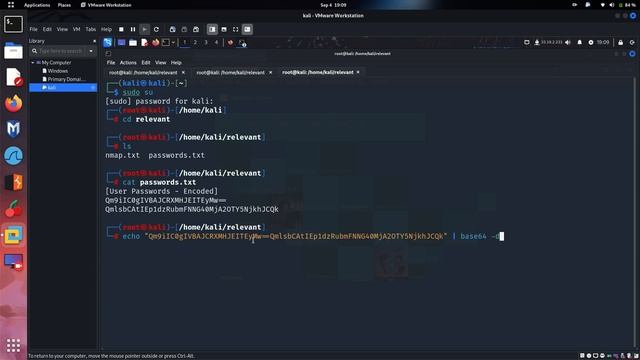Image resolution: width=640 pixels, height=360 pixels.
Task: Toggle the VMware library sidebar view
Action: (x=212, y=29)
